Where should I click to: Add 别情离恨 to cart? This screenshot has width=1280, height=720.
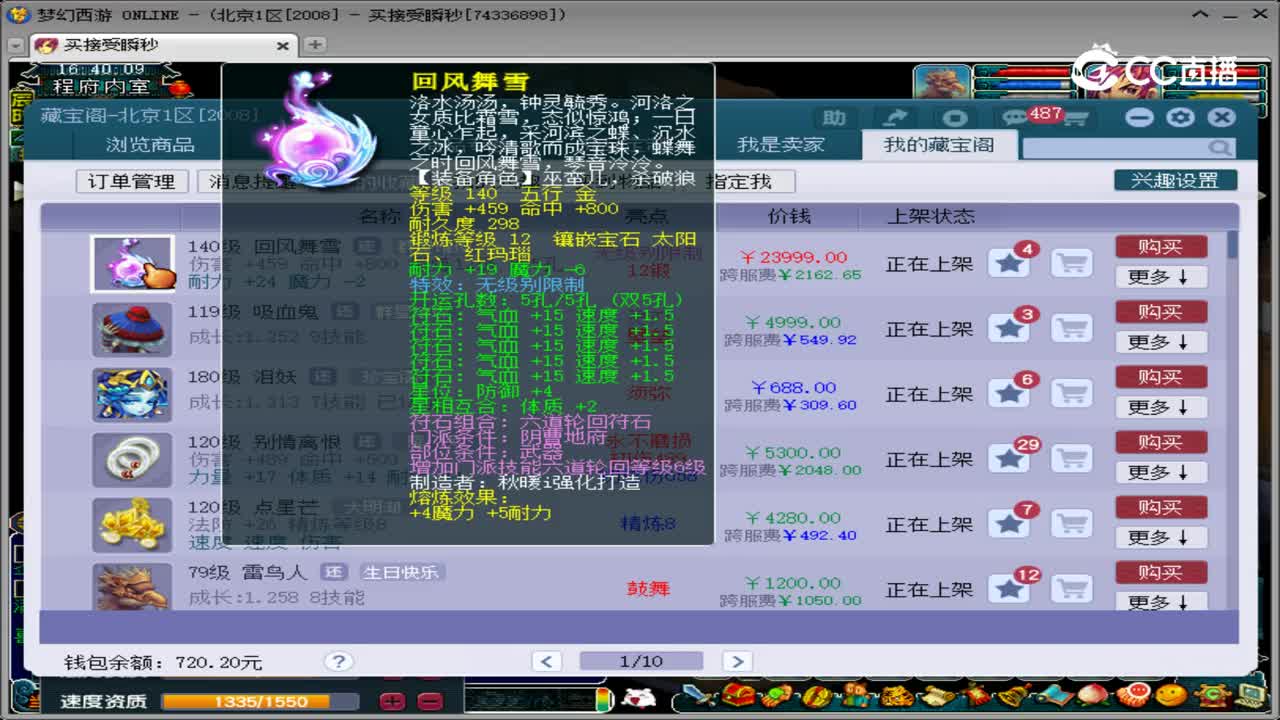(1072, 458)
